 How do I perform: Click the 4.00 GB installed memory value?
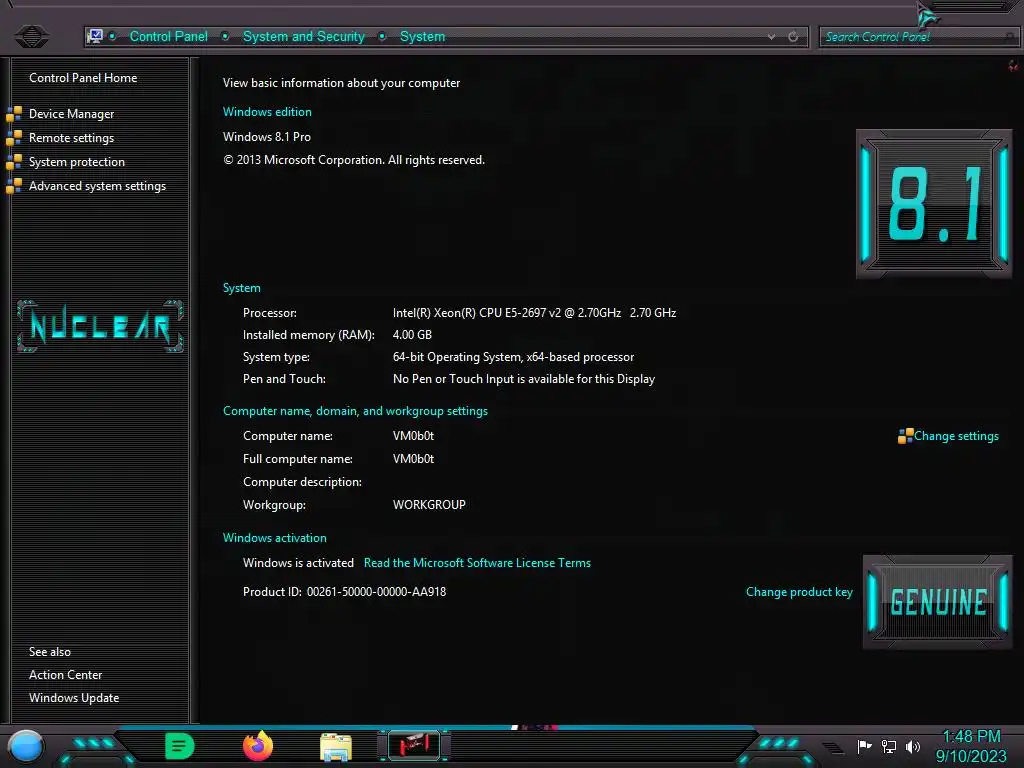pyautogui.click(x=412, y=334)
